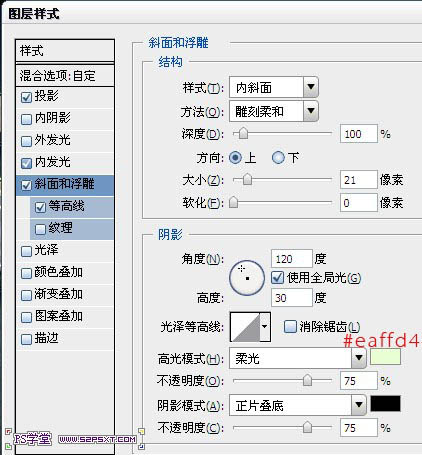Open the 高光模式 dropdown showing 柔光
This screenshot has height=455, width=422.
(298, 358)
